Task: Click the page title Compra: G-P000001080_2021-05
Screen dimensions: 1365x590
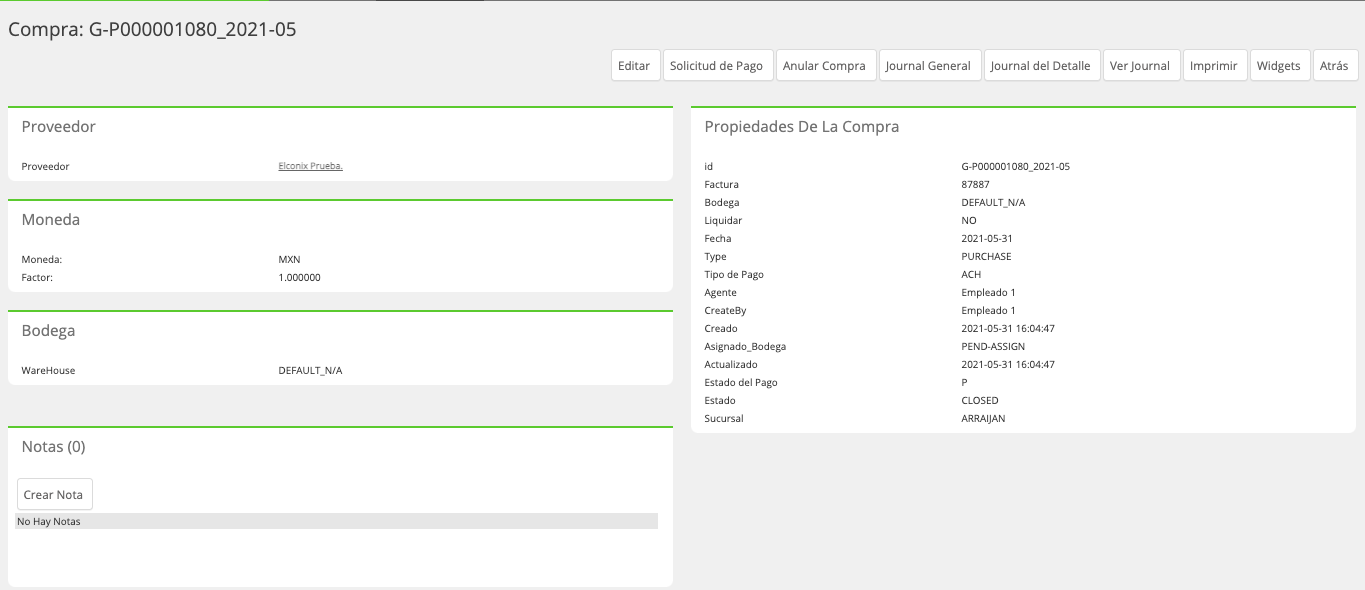Action: coord(152,29)
